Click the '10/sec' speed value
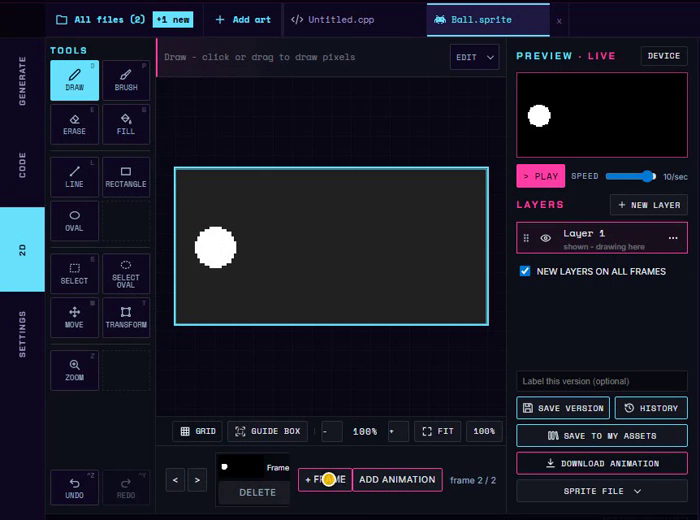 click(675, 177)
